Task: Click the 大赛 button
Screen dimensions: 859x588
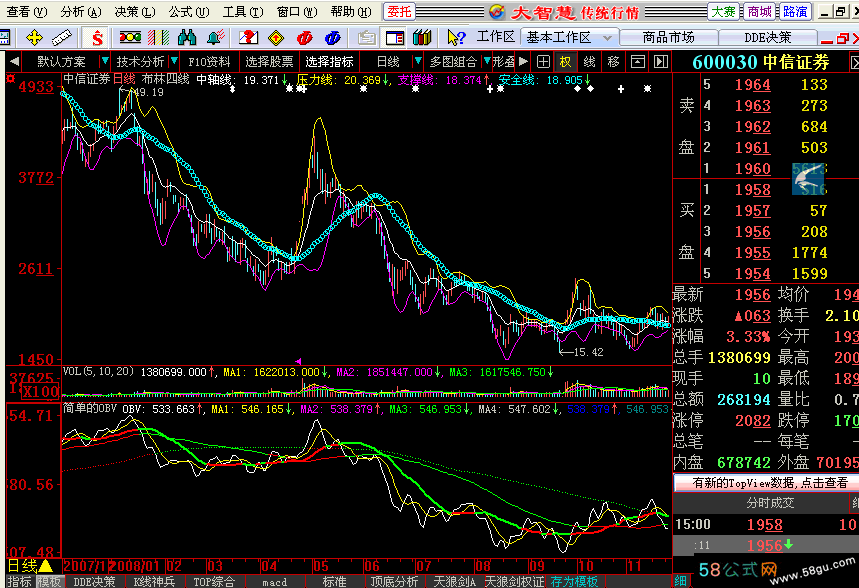Action: (723, 12)
